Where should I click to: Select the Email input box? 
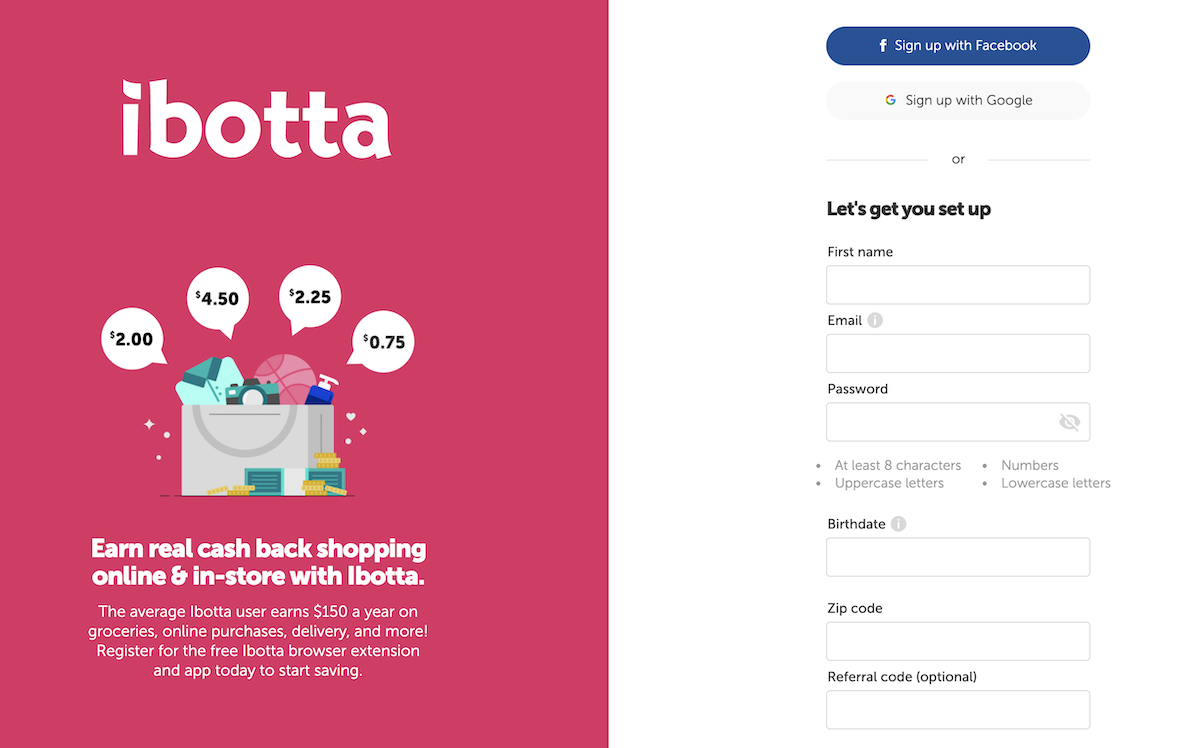(957, 353)
